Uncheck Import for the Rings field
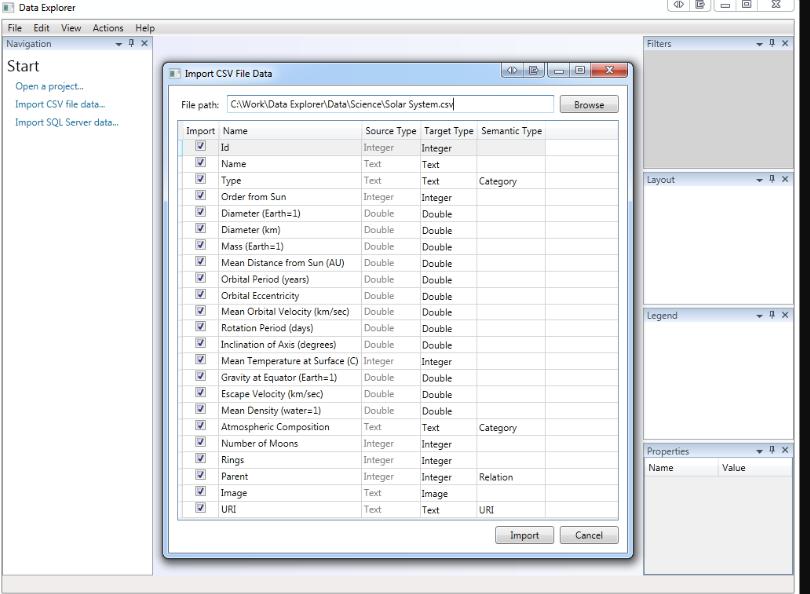 click(x=200, y=460)
